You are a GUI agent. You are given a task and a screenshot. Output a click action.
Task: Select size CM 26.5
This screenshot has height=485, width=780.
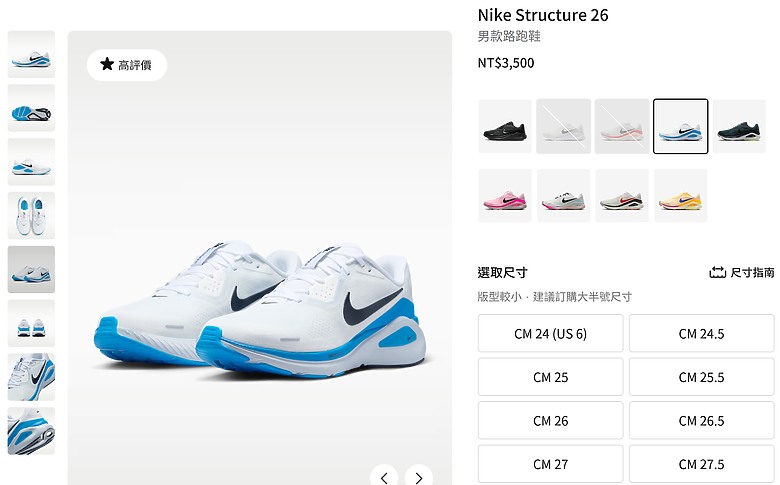click(701, 421)
